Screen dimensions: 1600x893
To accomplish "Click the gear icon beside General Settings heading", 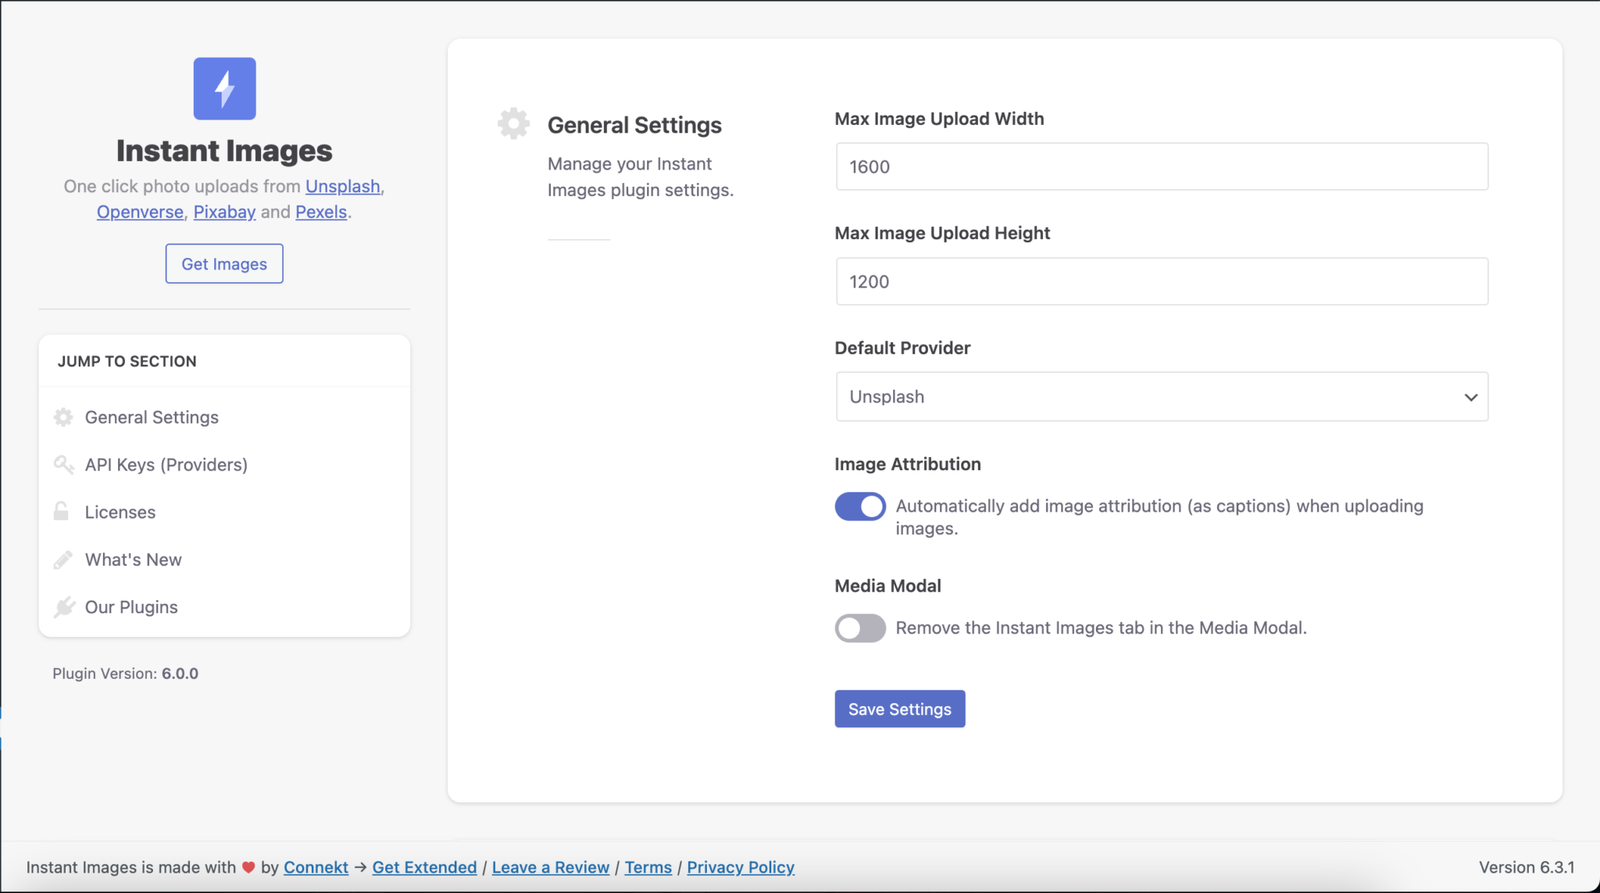I will 513,124.
